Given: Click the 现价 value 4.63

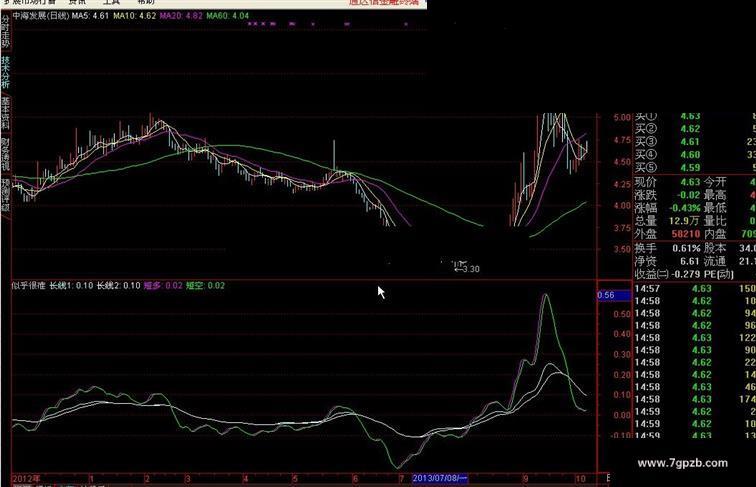Looking at the screenshot, I should [x=690, y=182].
